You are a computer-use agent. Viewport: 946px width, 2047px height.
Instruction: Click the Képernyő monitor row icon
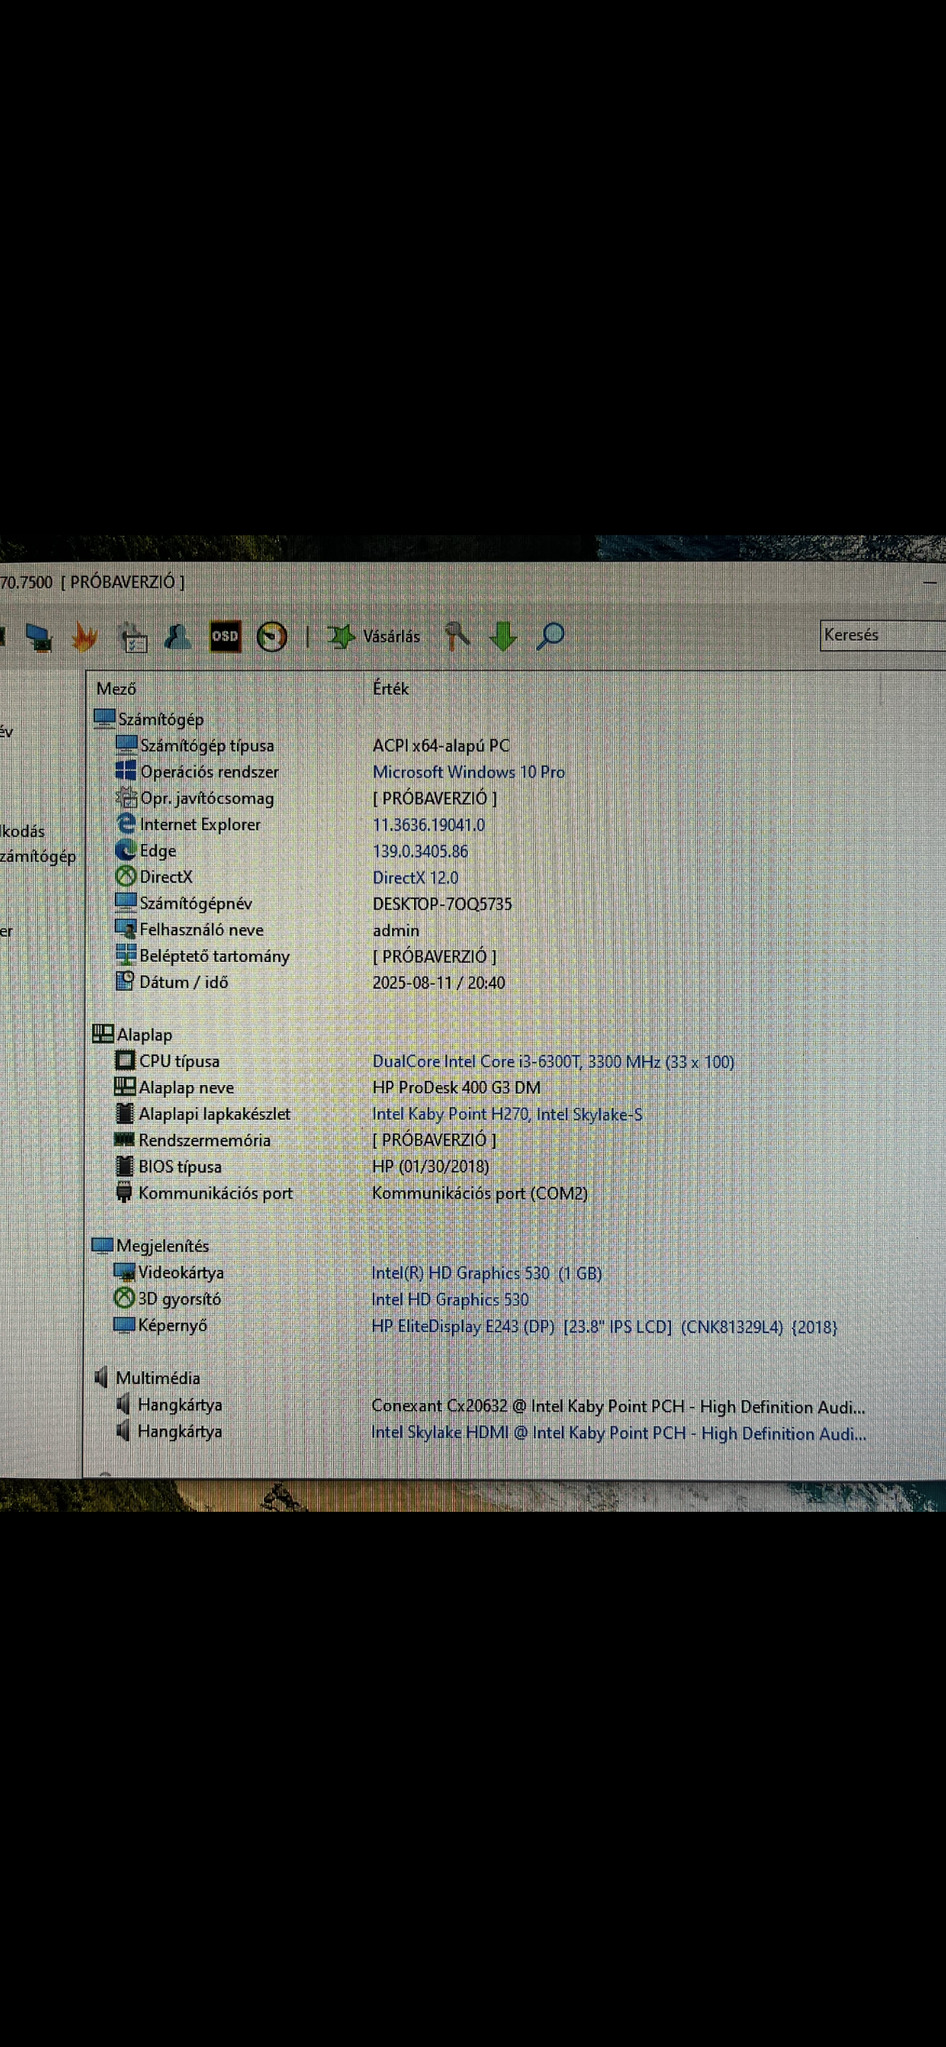tap(124, 1325)
